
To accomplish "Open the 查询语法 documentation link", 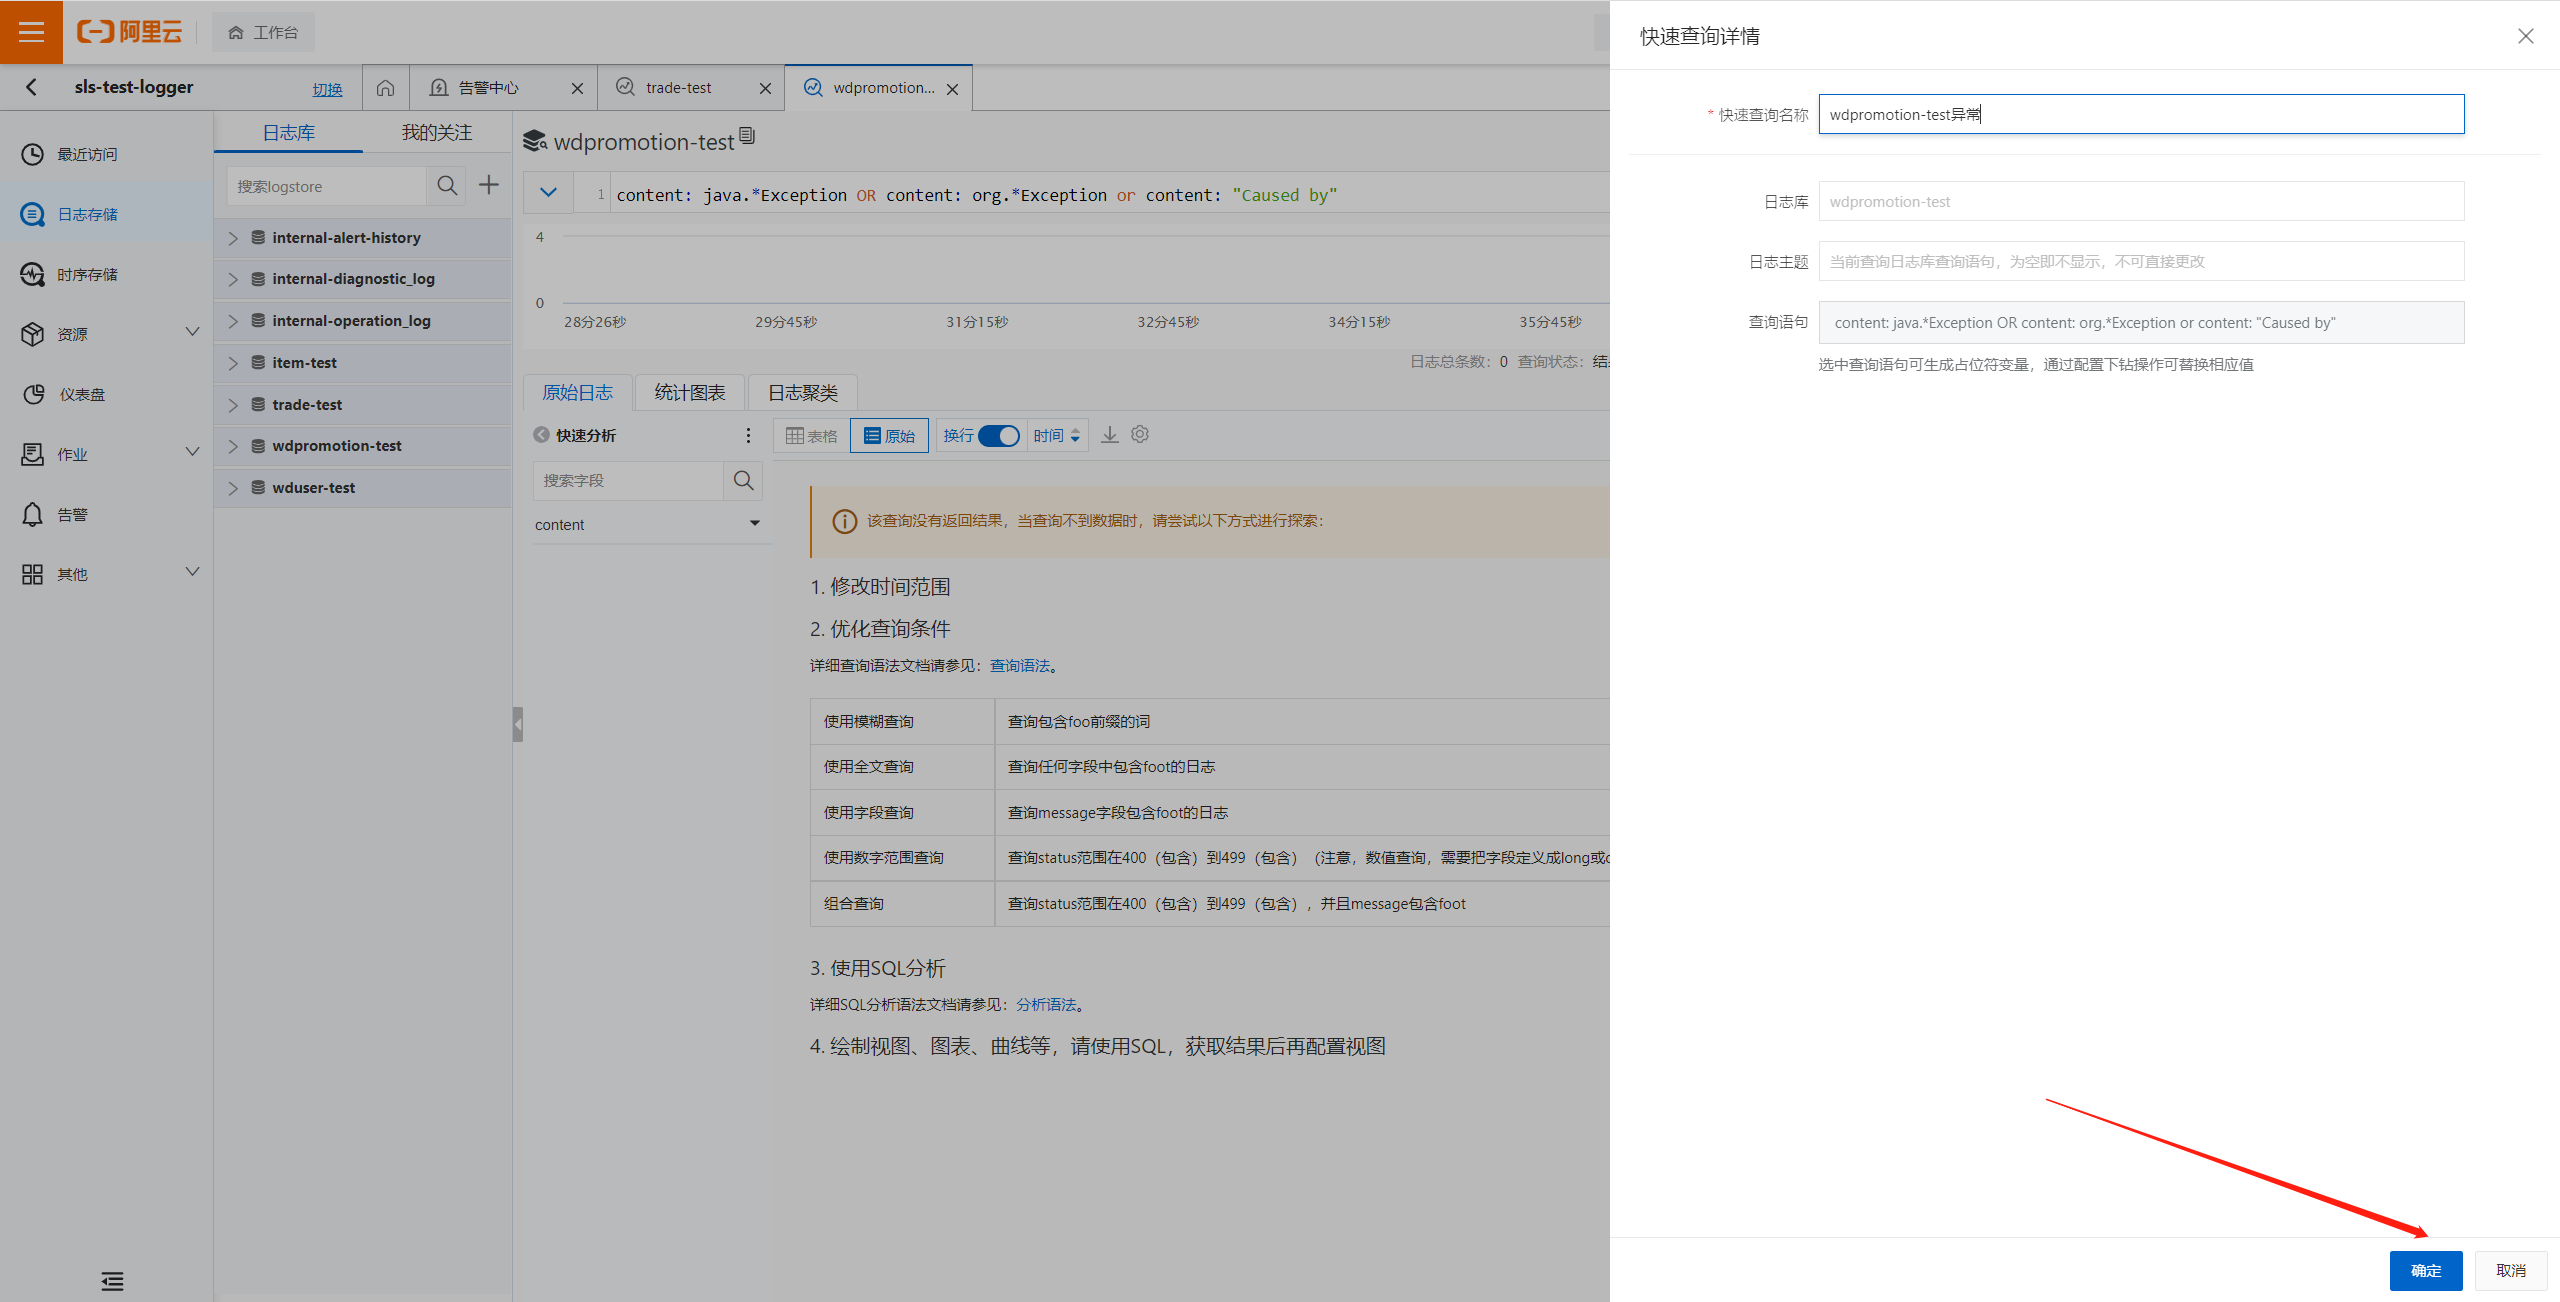I will coord(1019,666).
